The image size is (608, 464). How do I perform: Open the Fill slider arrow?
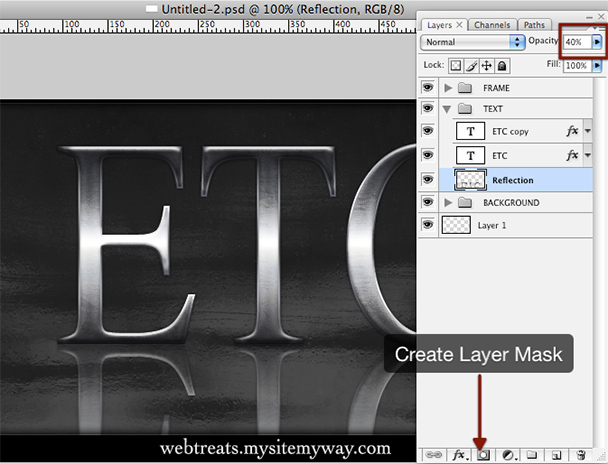tap(597, 66)
